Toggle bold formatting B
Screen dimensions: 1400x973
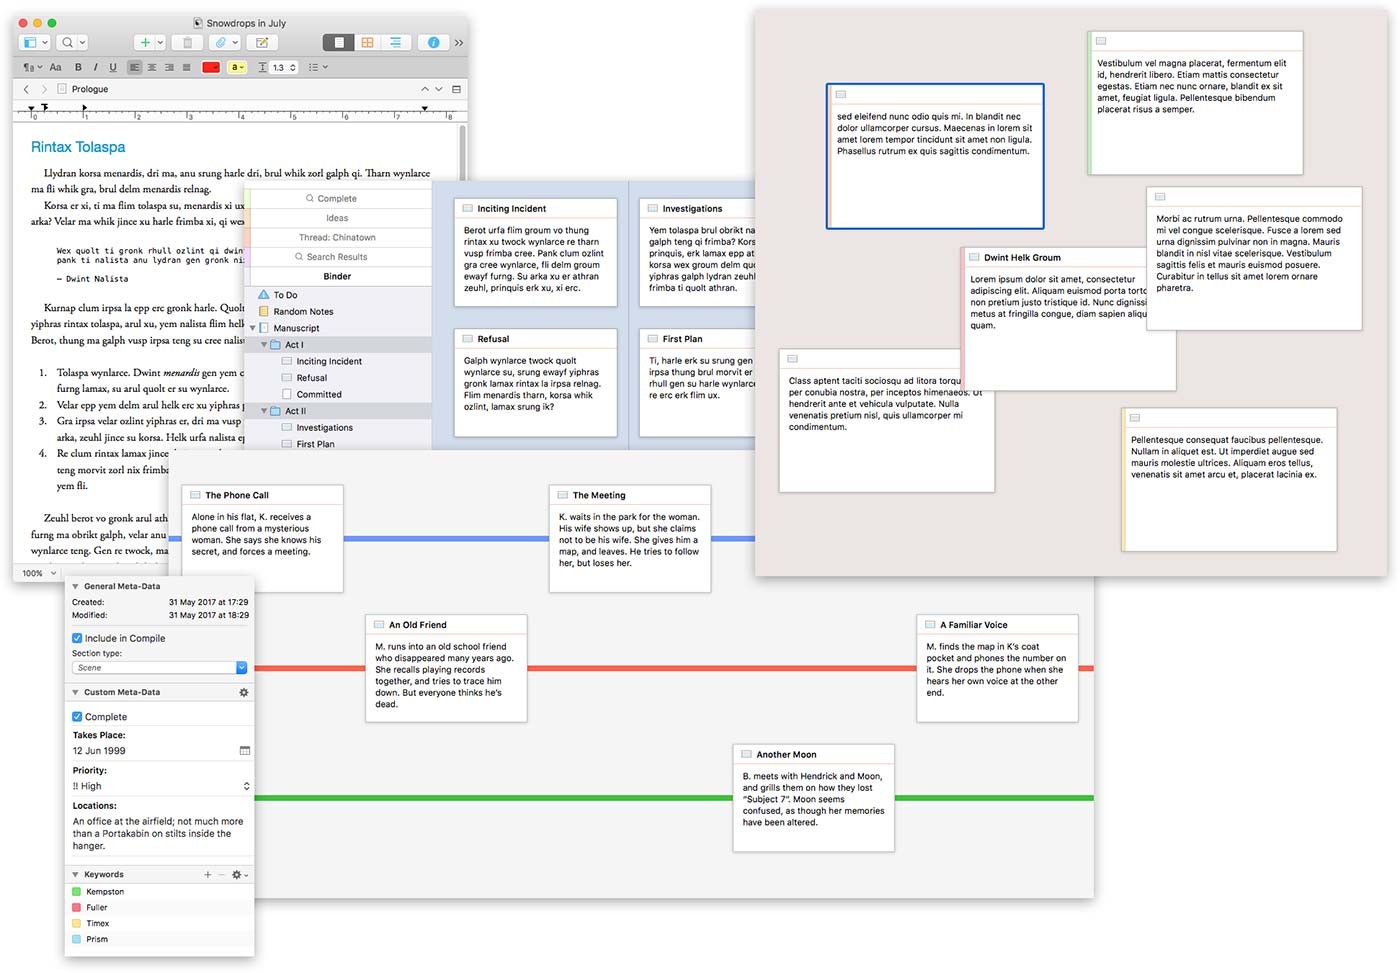[x=78, y=68]
